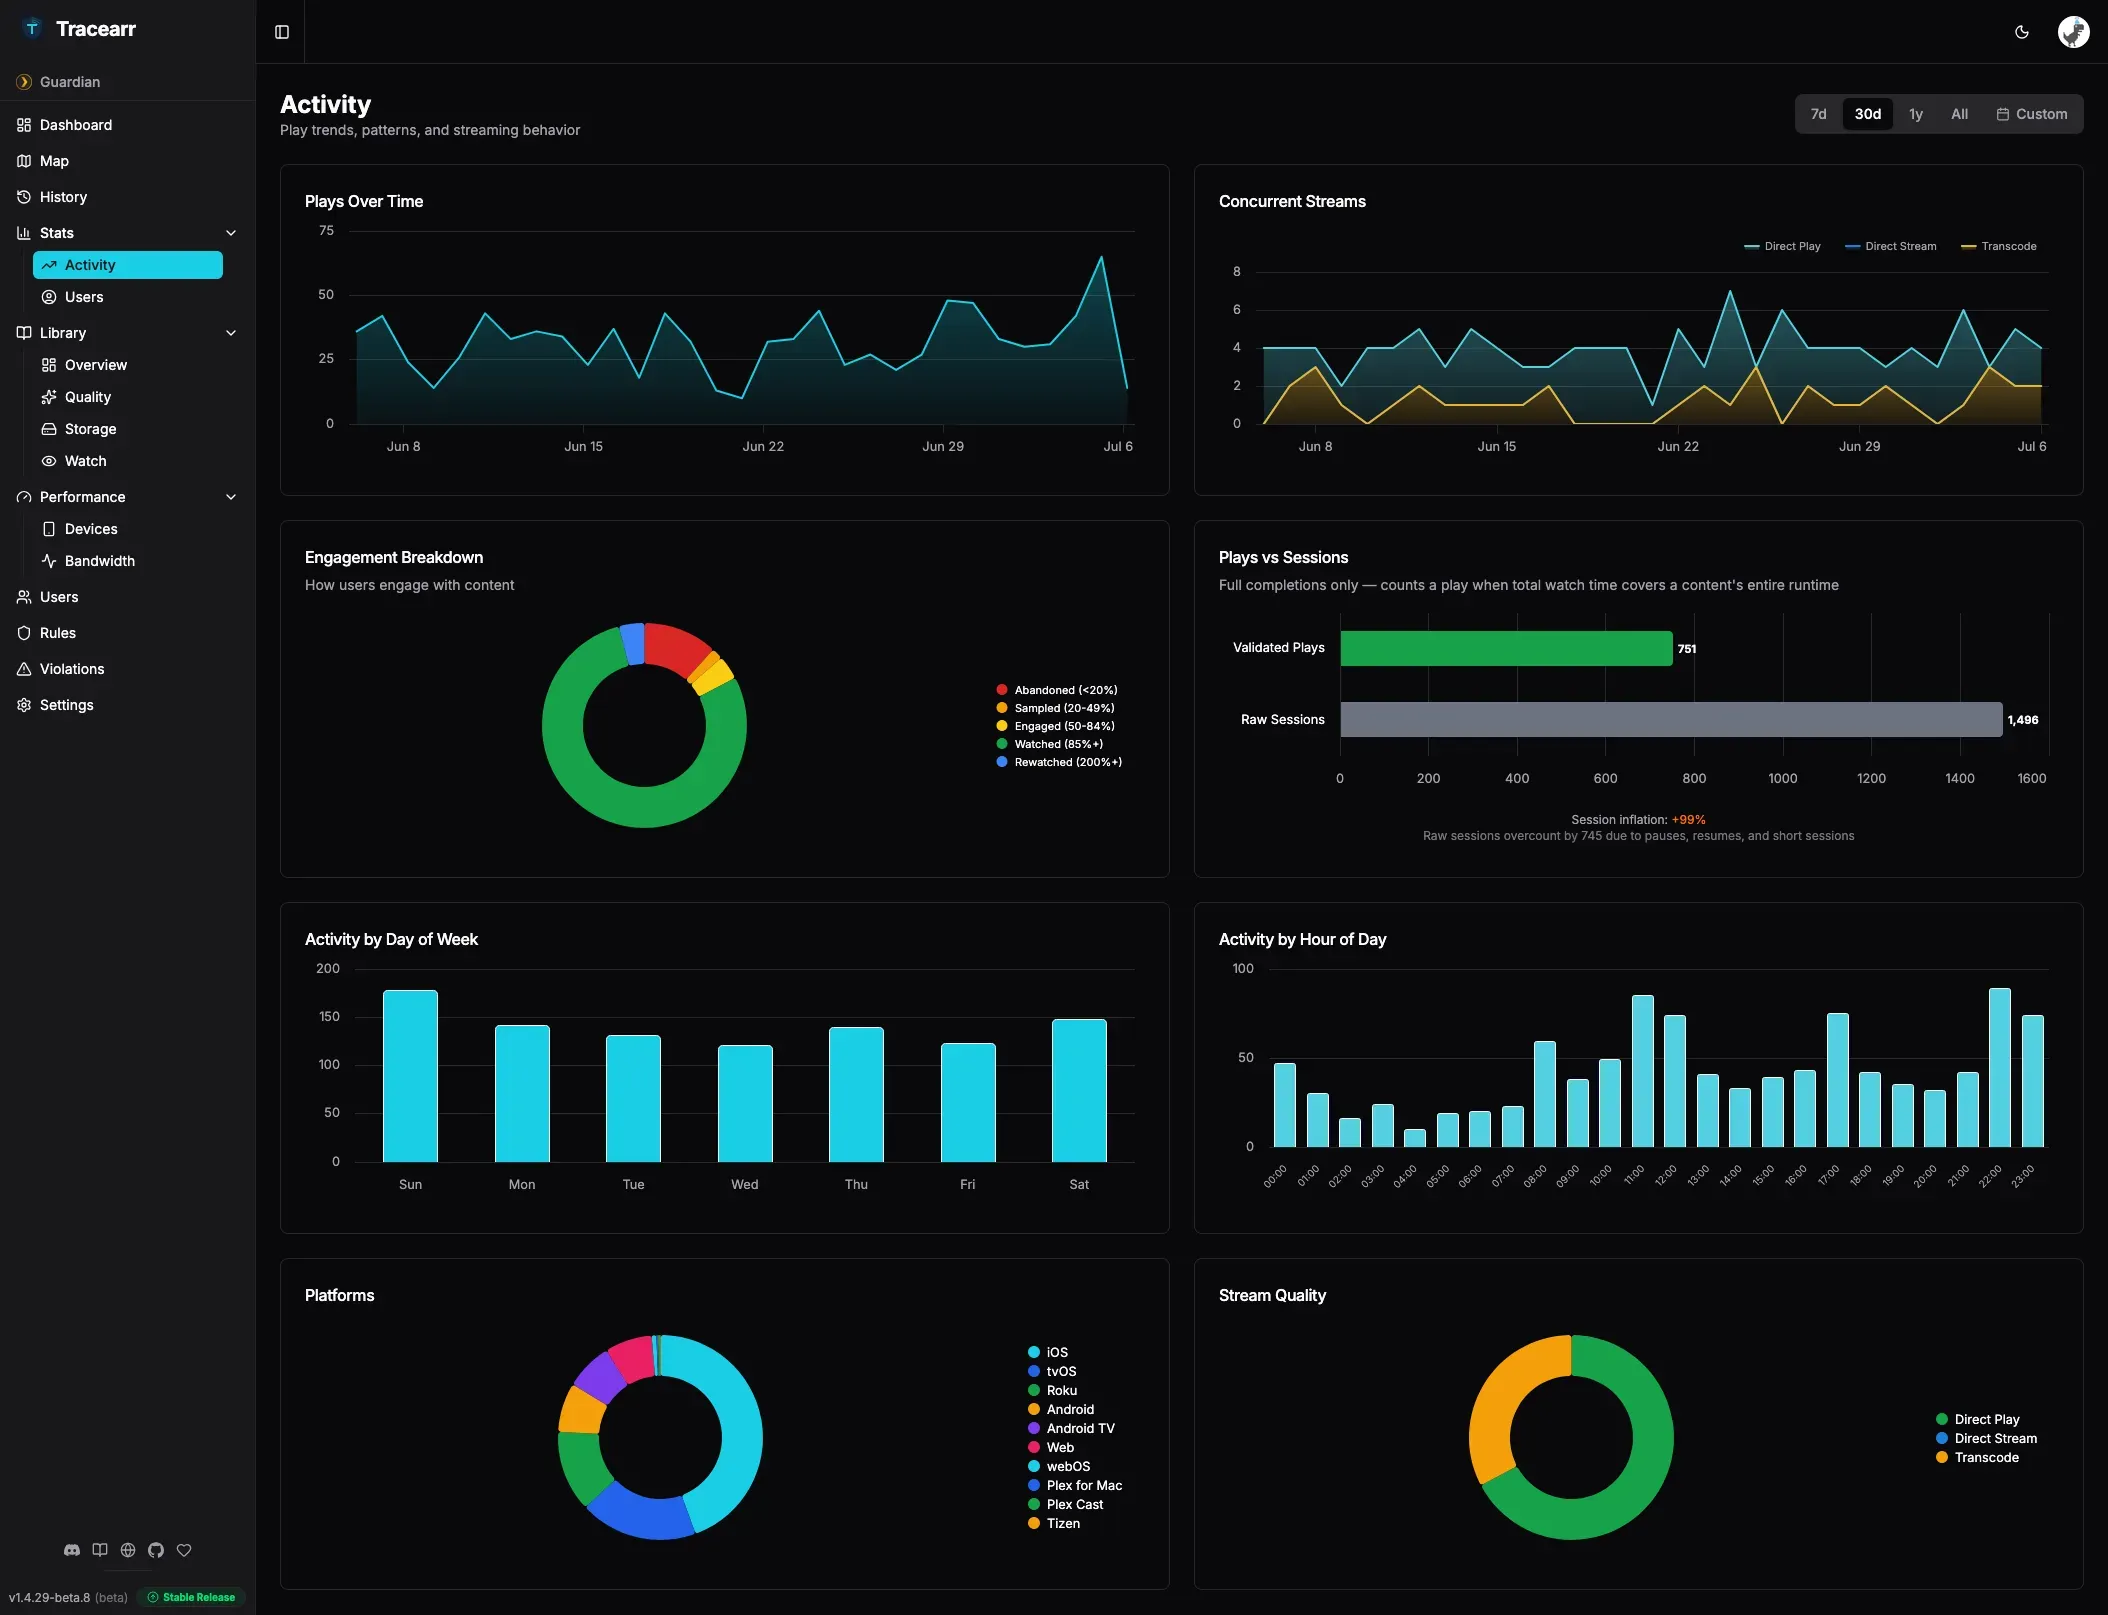The width and height of the screenshot is (2108, 1615).
Task: Collapse the Library section chevron
Action: pyautogui.click(x=231, y=333)
